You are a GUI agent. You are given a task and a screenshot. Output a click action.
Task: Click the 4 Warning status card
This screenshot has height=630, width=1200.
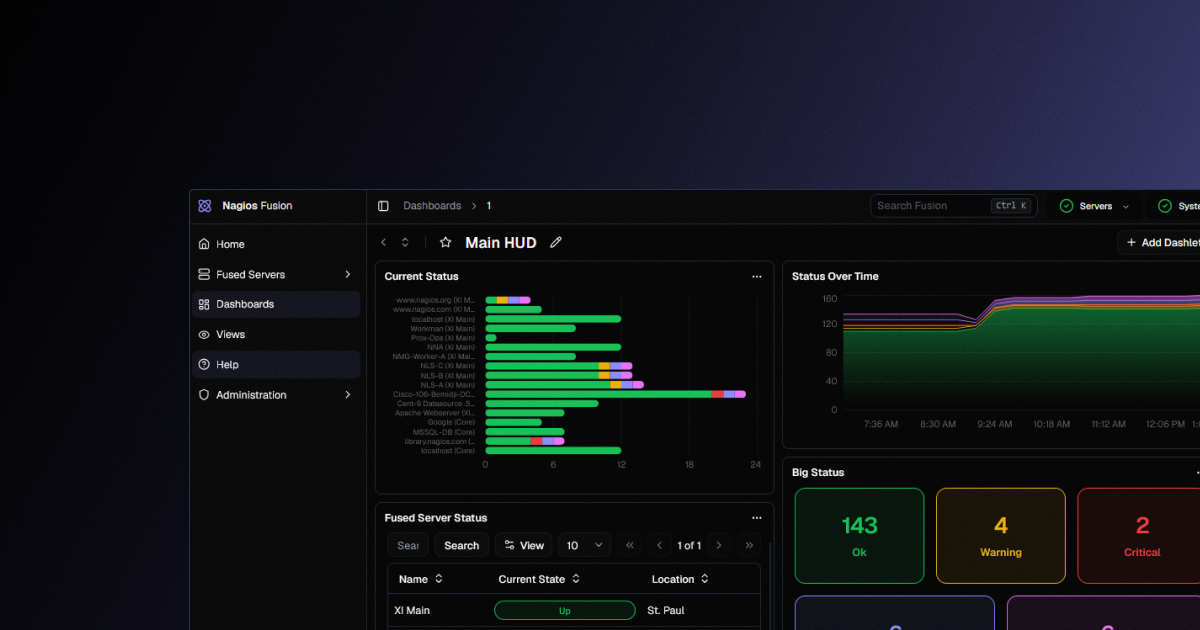pos(1001,536)
